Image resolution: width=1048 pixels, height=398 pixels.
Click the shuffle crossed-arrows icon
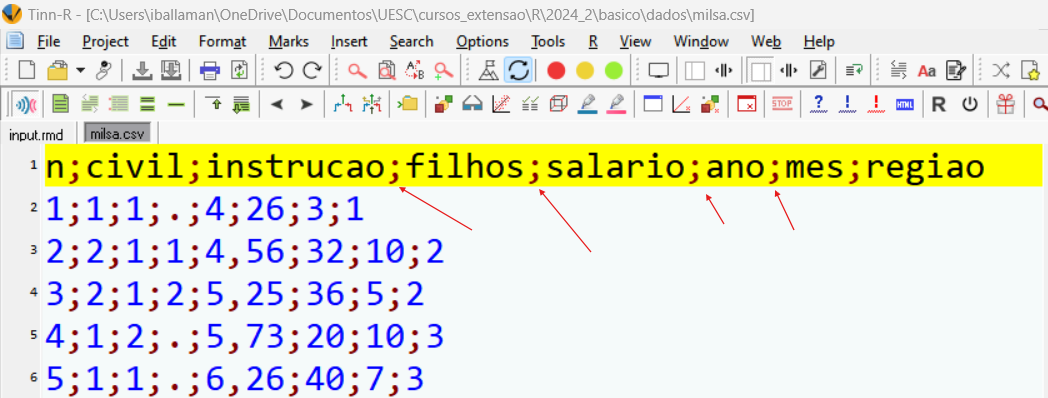coord(1001,70)
